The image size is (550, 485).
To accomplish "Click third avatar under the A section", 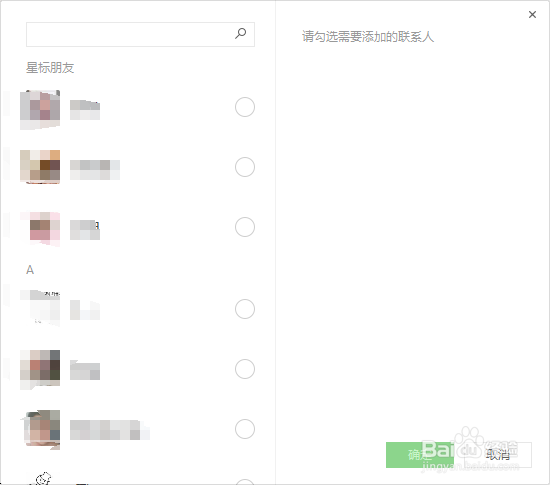I will click(40, 430).
